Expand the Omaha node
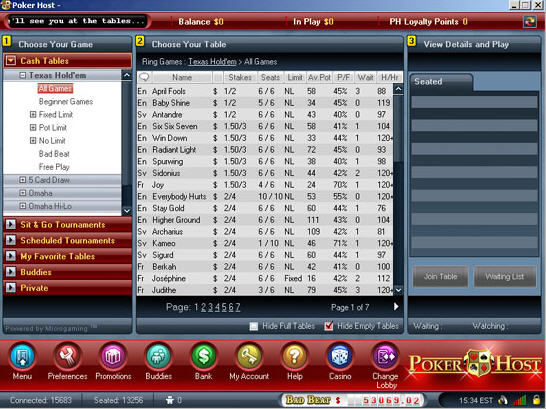The image size is (546, 409). (x=23, y=193)
